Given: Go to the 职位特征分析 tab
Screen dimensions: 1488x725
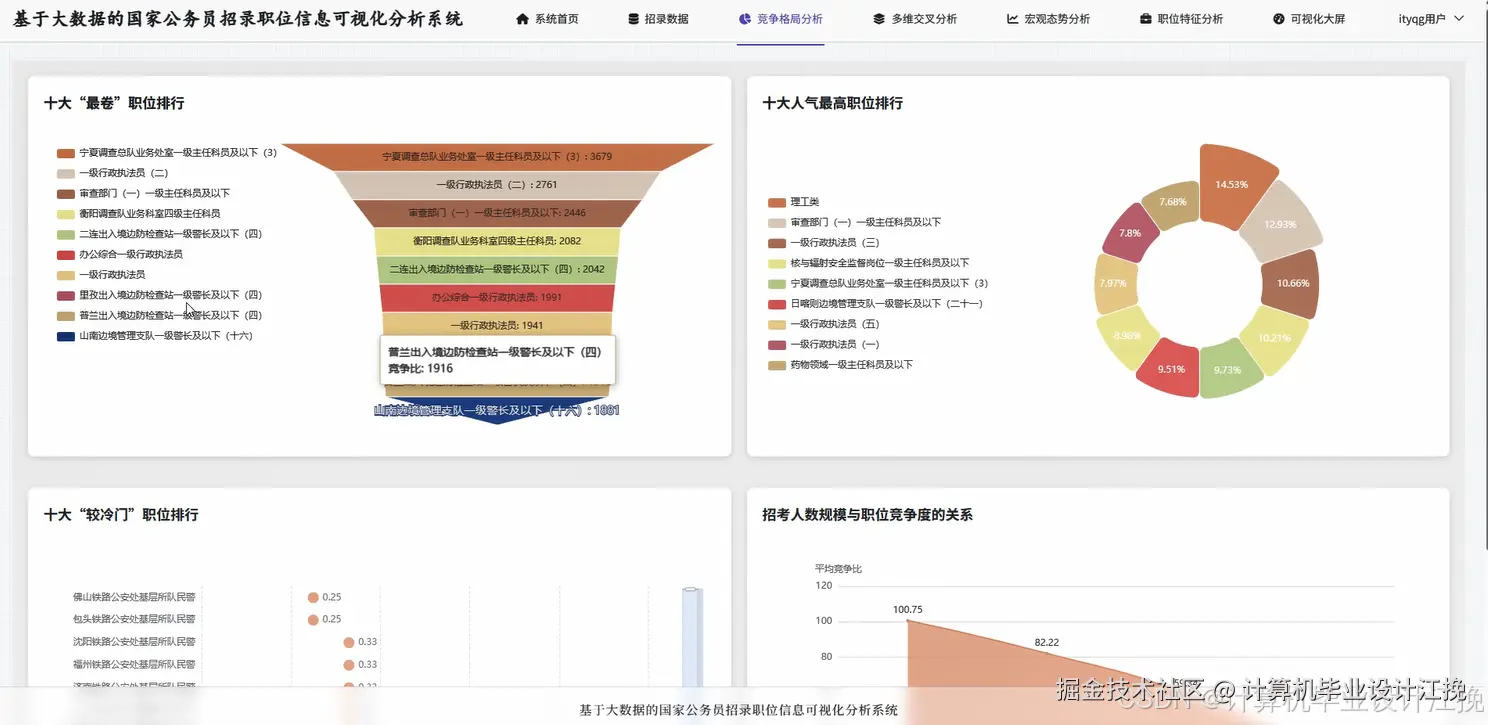Looking at the screenshot, I should [1181, 19].
